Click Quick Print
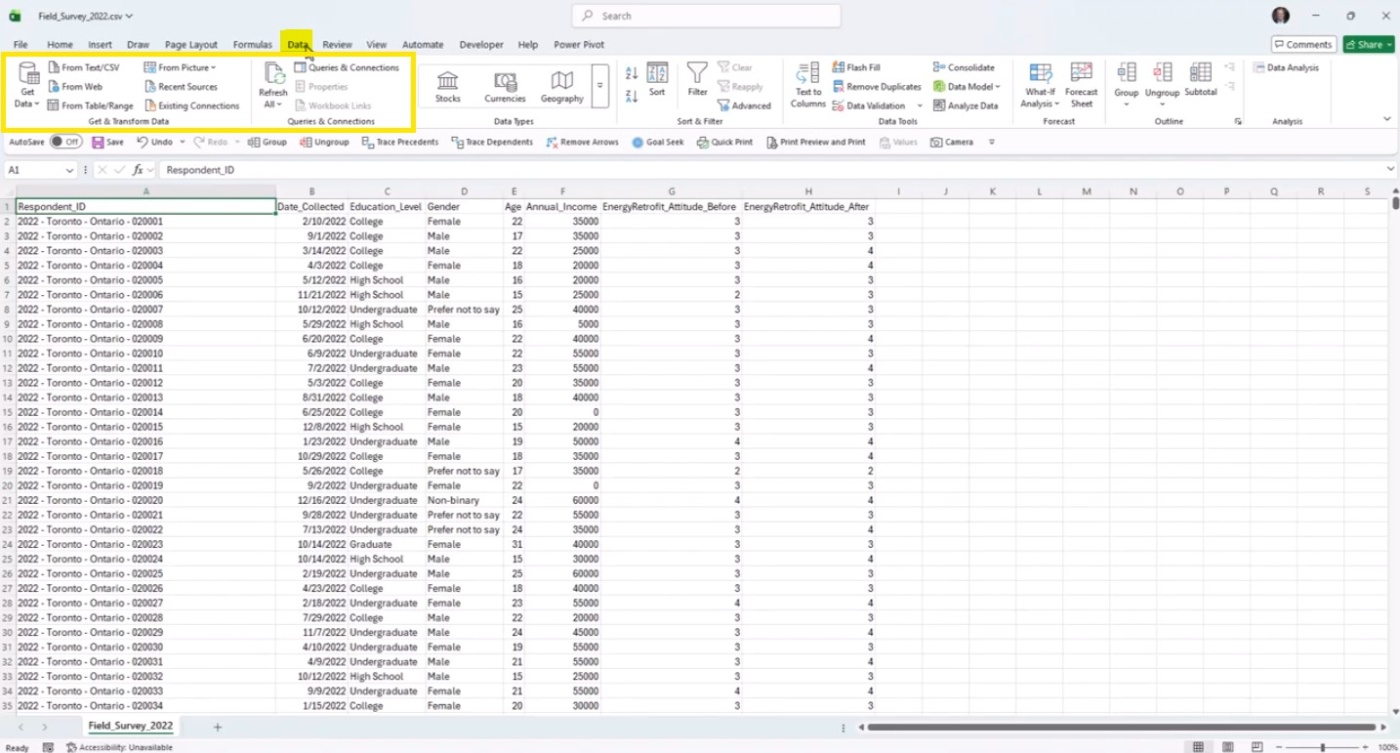The image size is (1400, 753). click(x=725, y=142)
